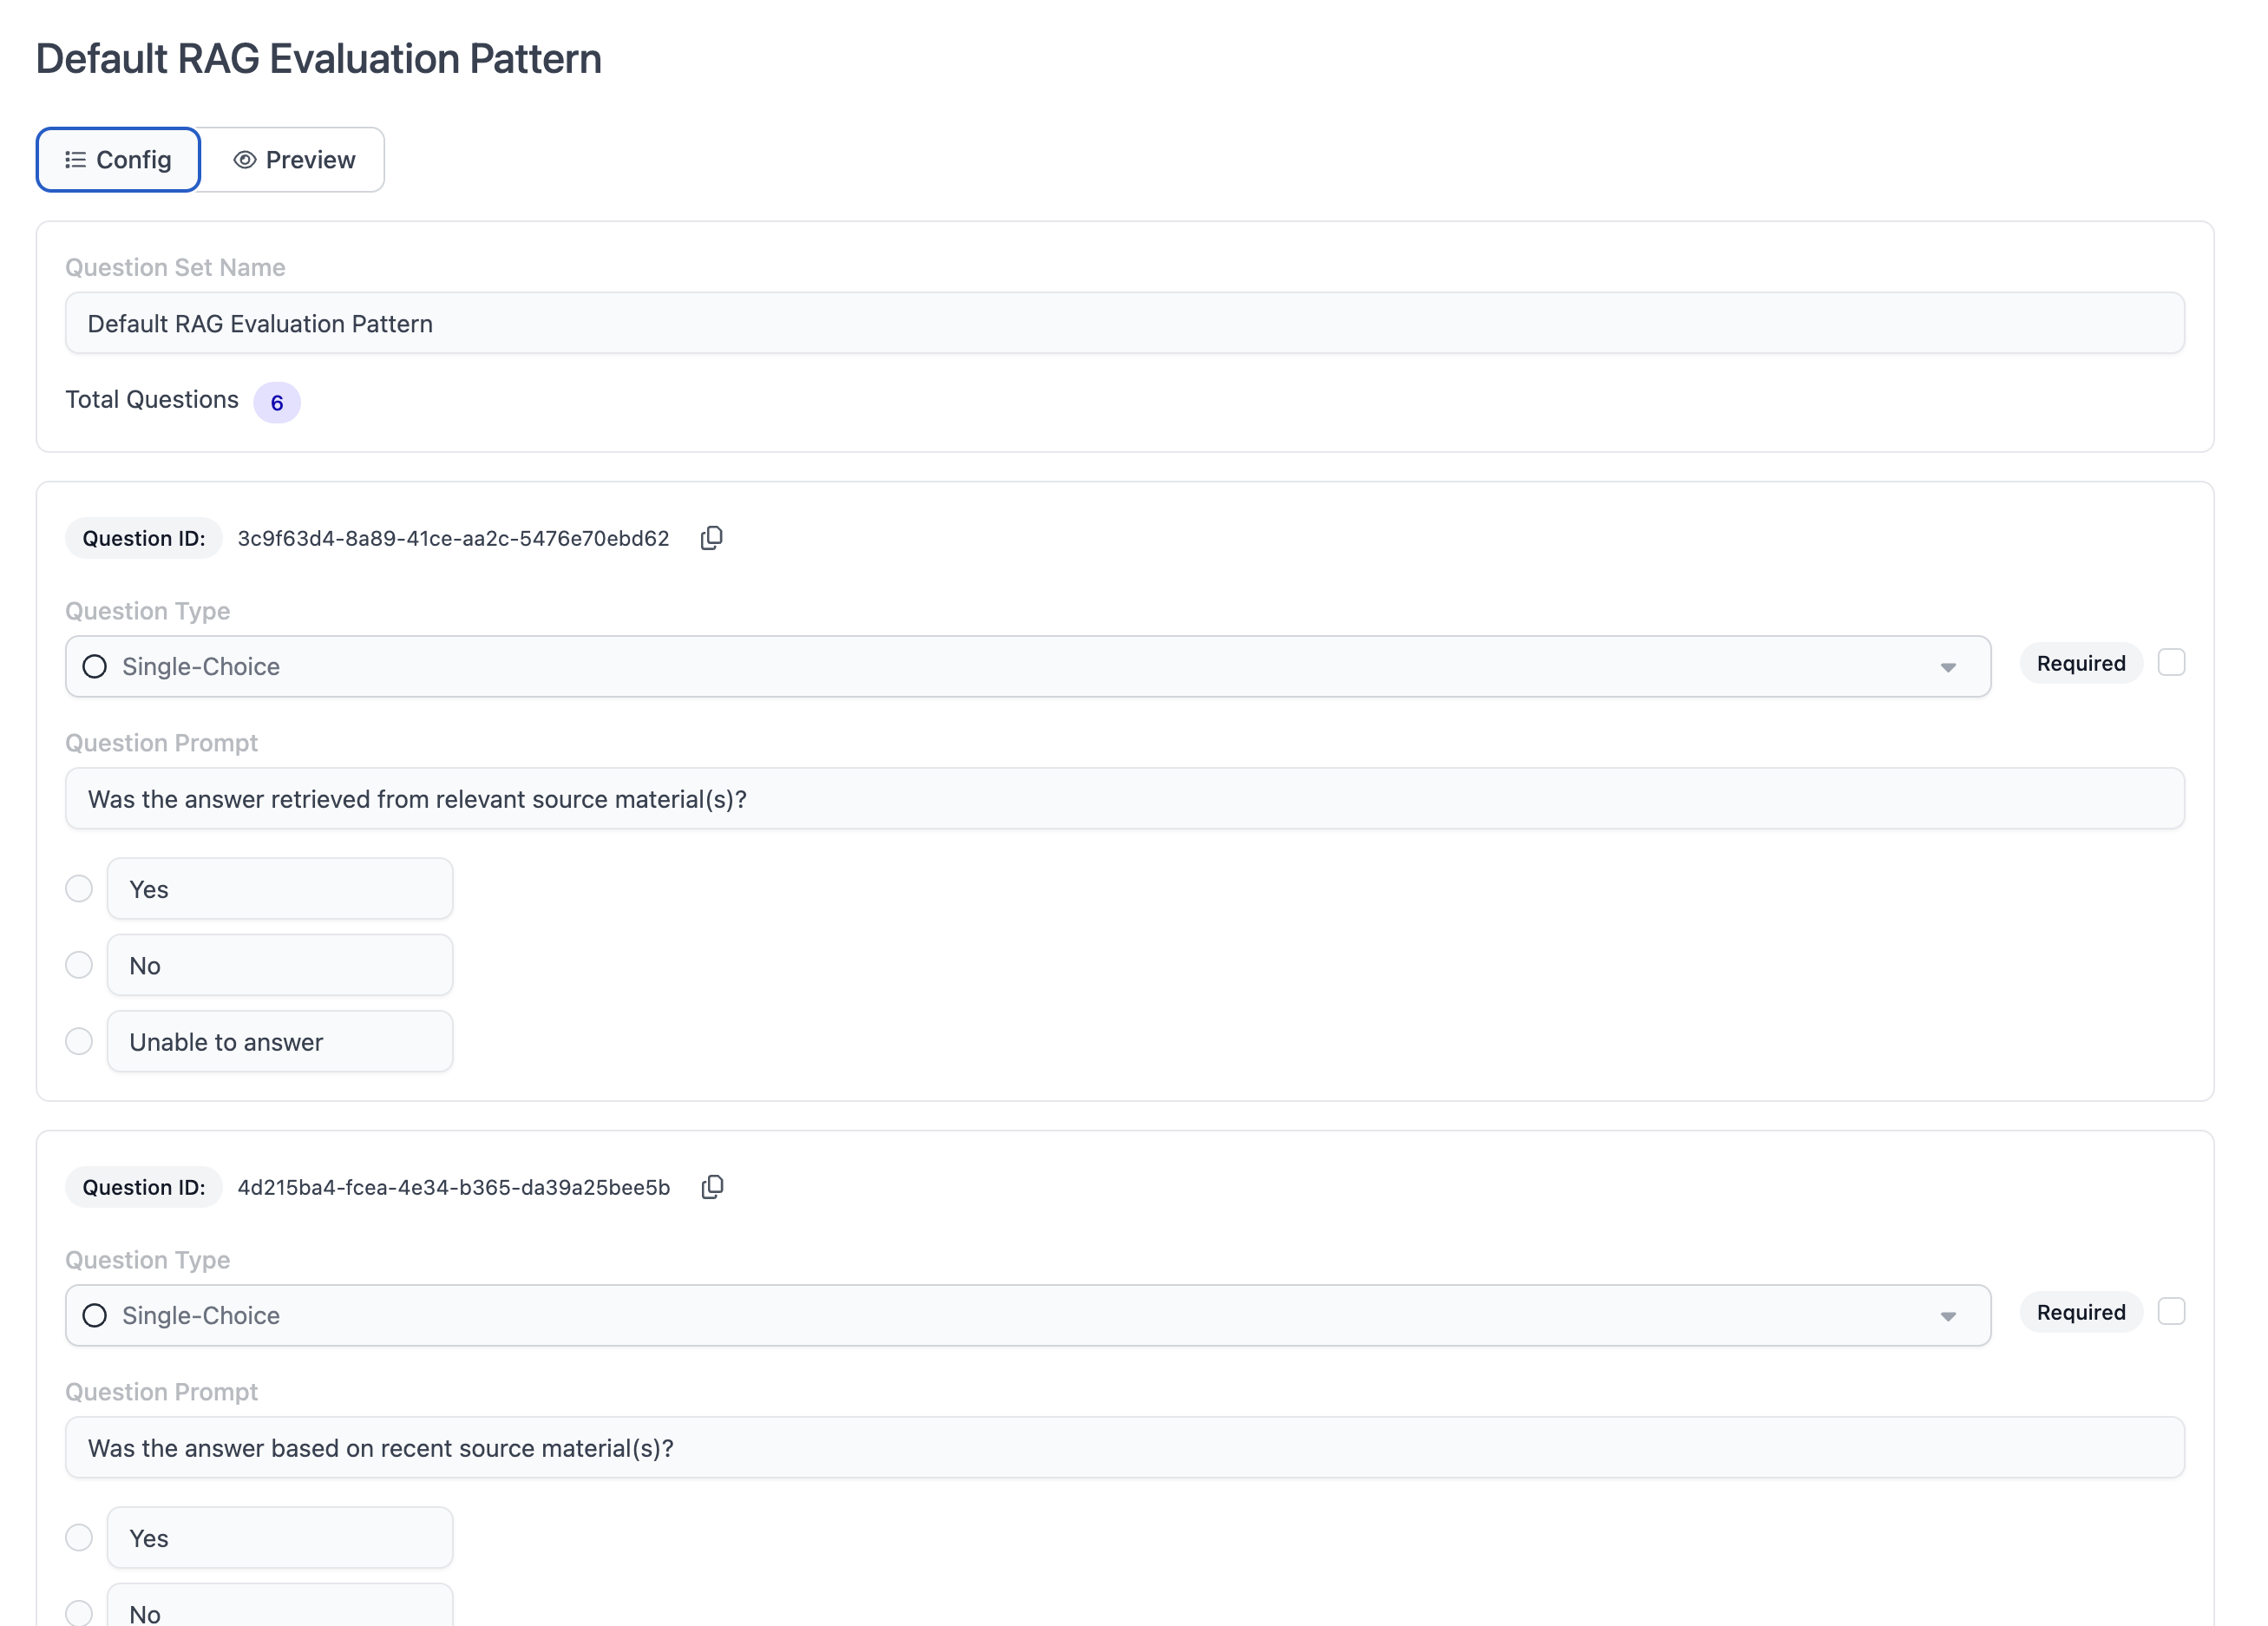Edit prompt 'Was the answer based on recent'

1124,1447
